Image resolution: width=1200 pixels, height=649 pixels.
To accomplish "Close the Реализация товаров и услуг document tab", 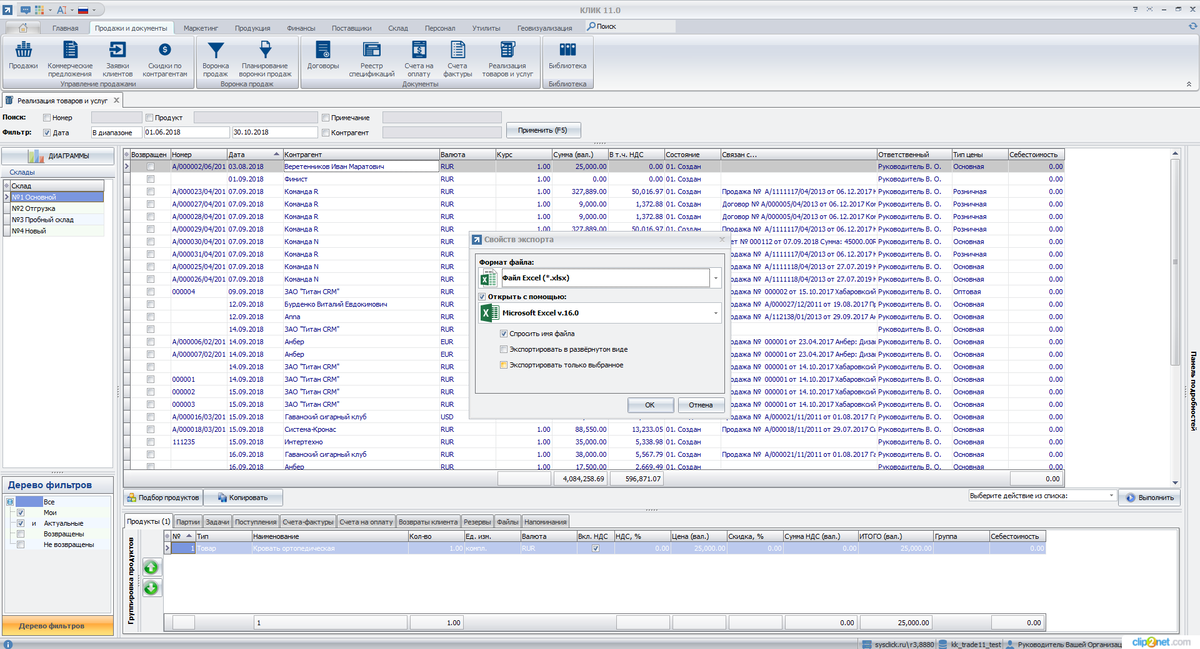I will (x=117, y=101).
